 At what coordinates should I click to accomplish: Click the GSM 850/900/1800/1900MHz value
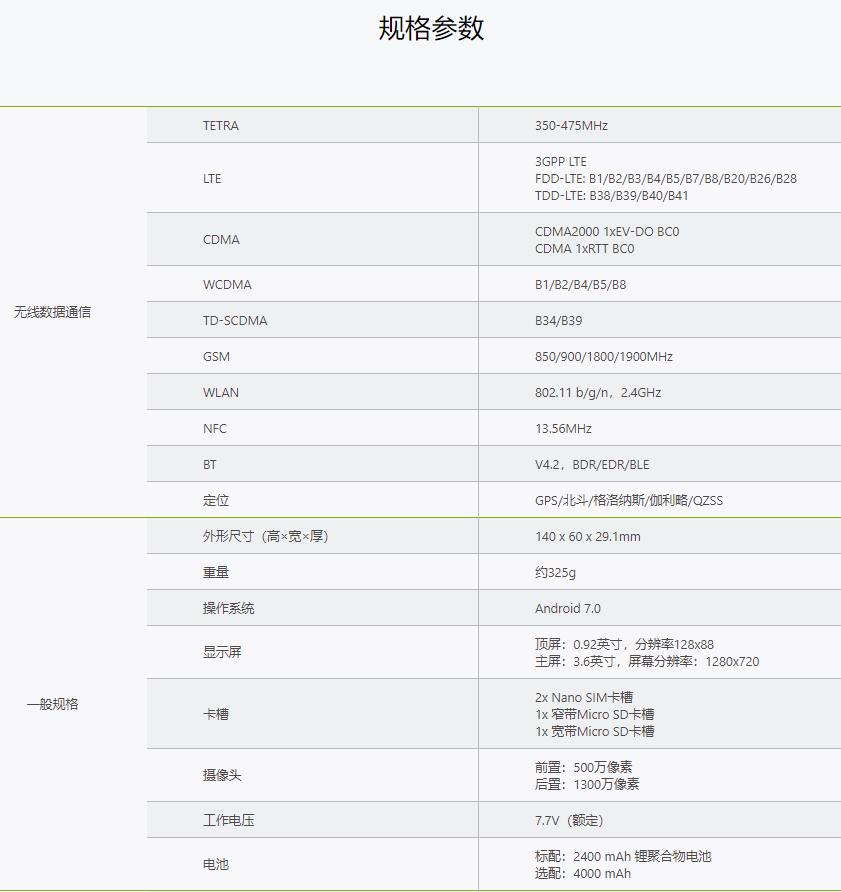click(603, 357)
